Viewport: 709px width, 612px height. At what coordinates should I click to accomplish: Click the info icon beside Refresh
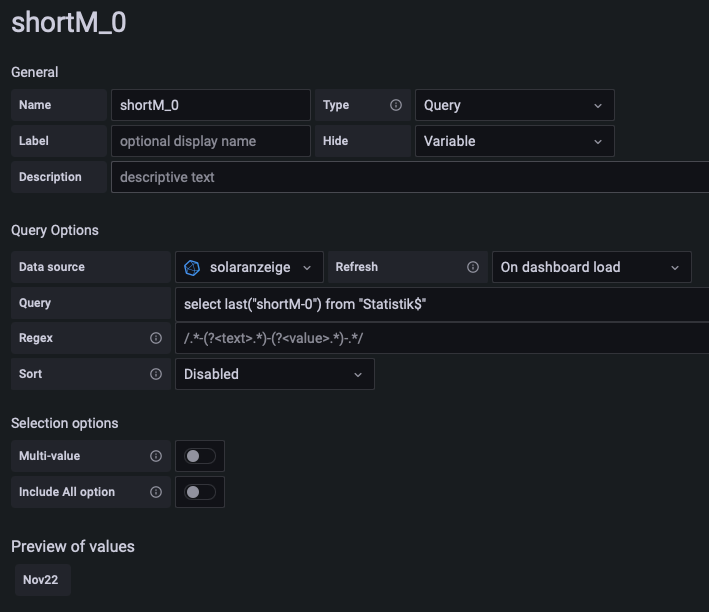473,267
